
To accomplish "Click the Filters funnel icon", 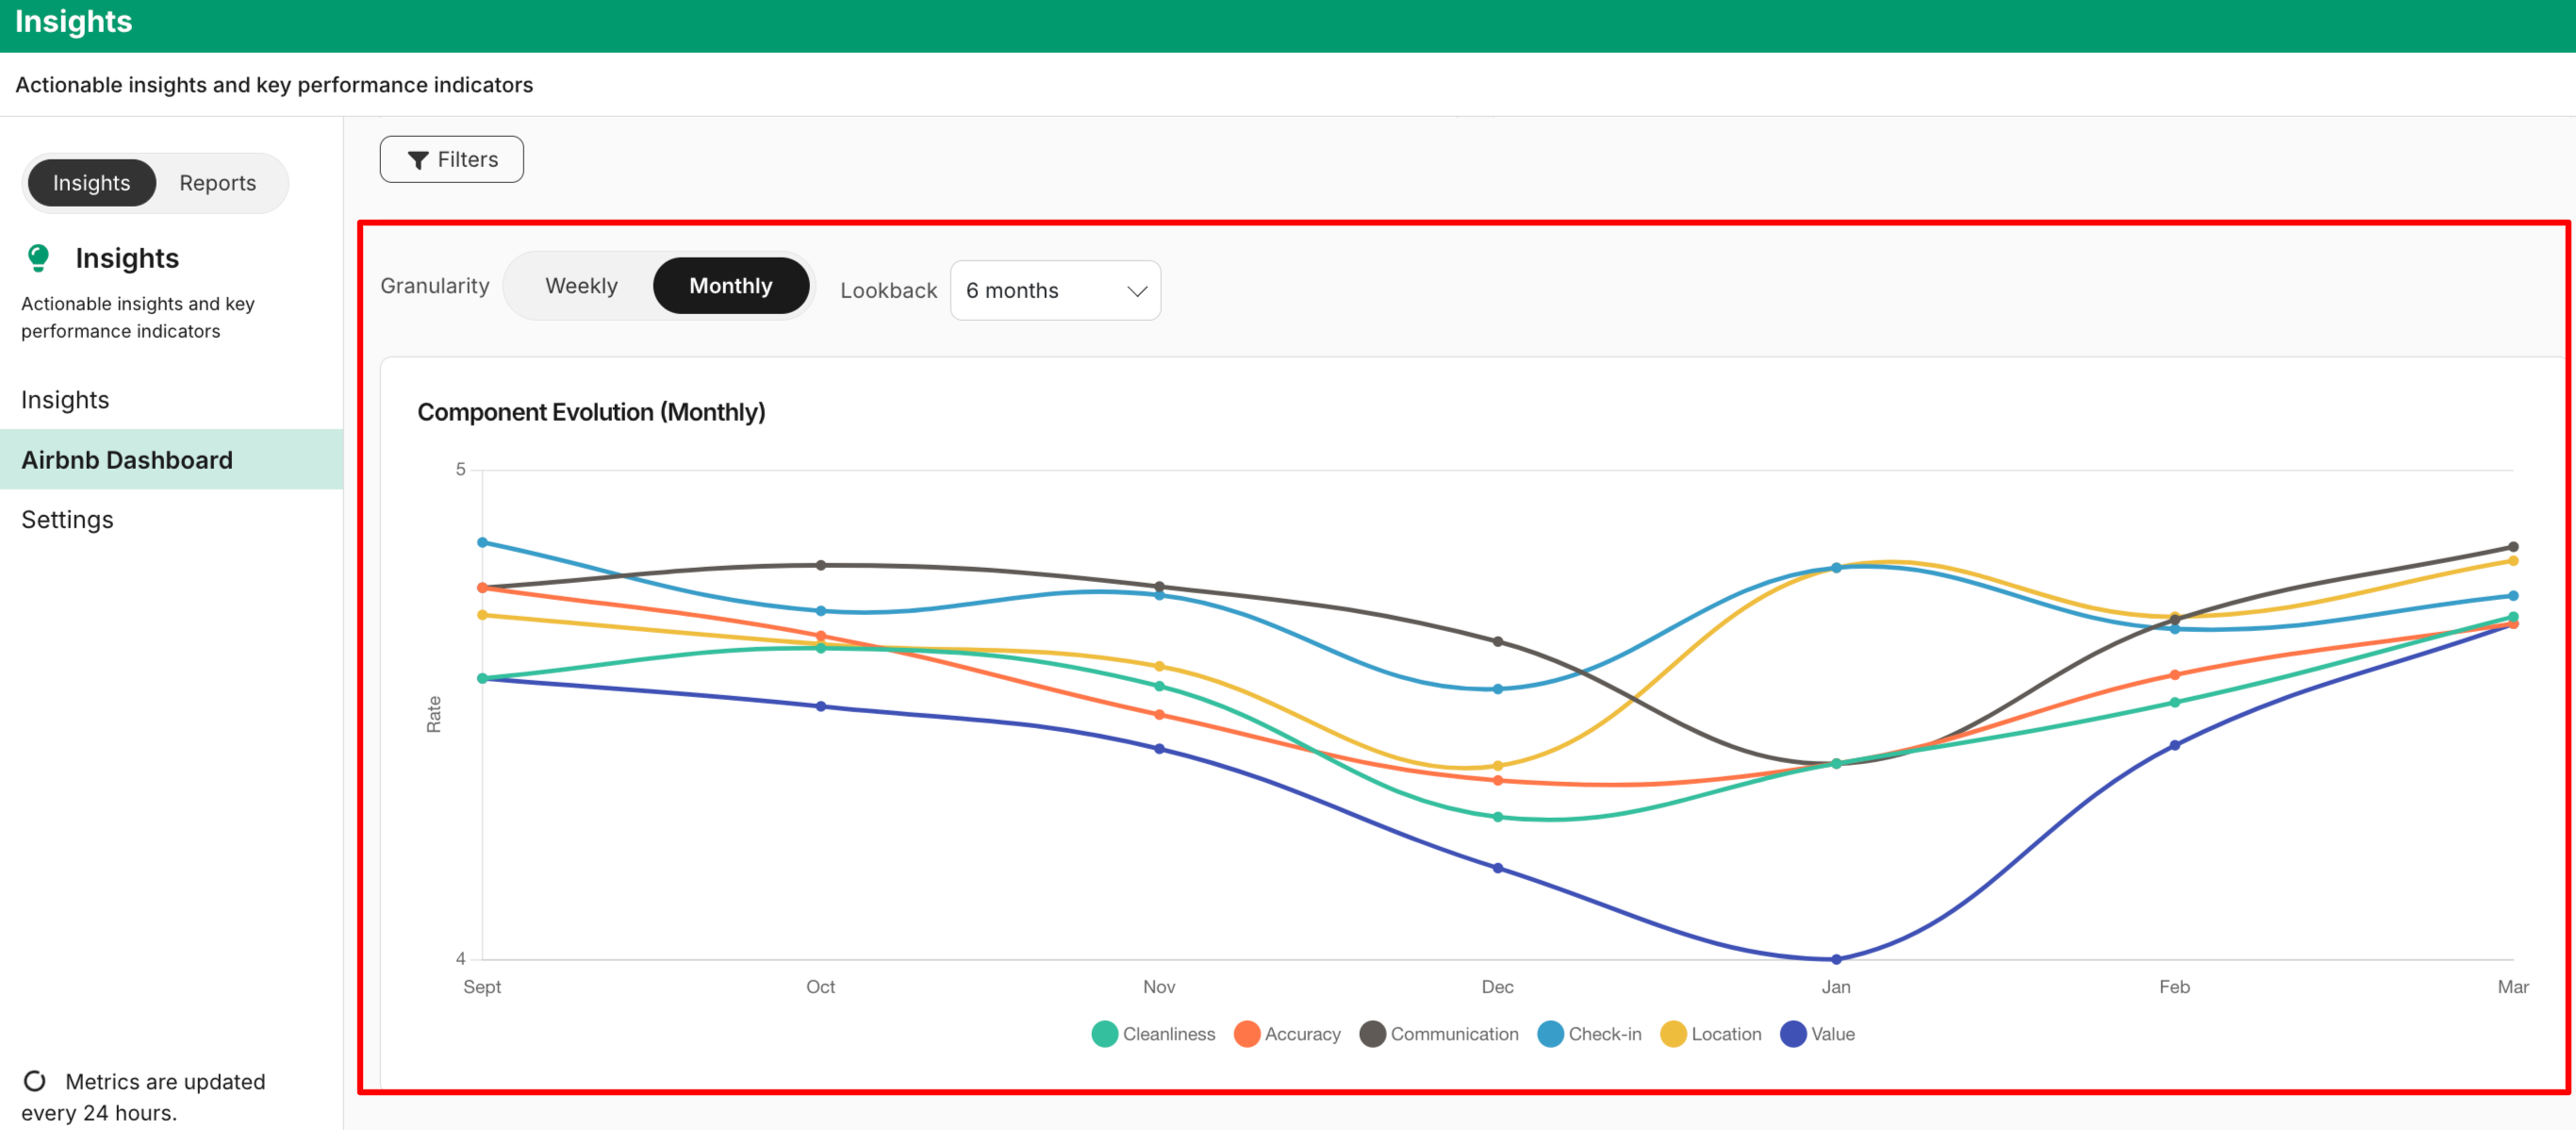I will pyautogui.click(x=418, y=160).
